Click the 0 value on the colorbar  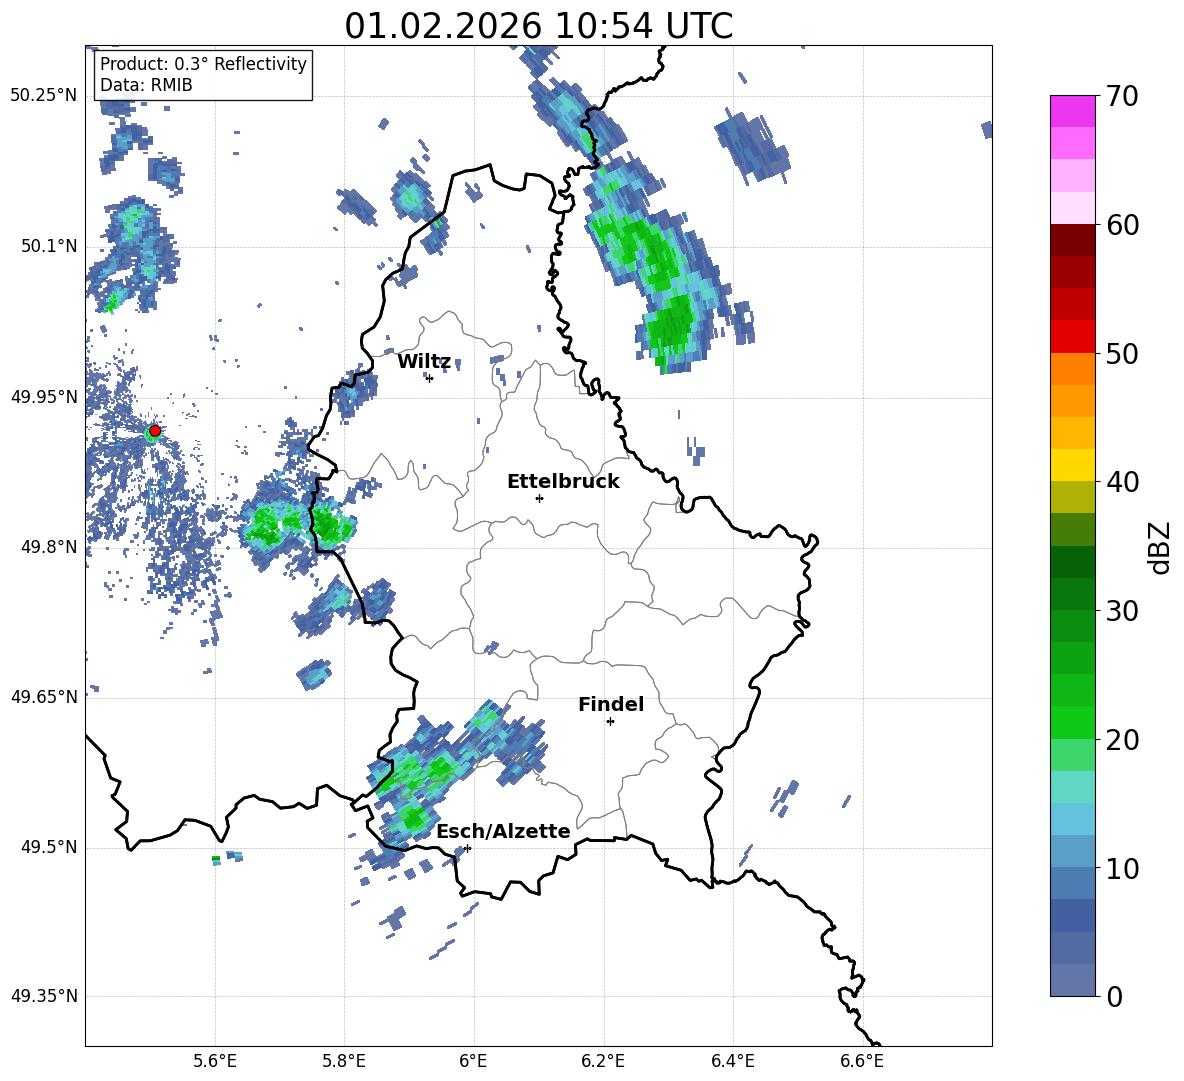click(x=1114, y=996)
